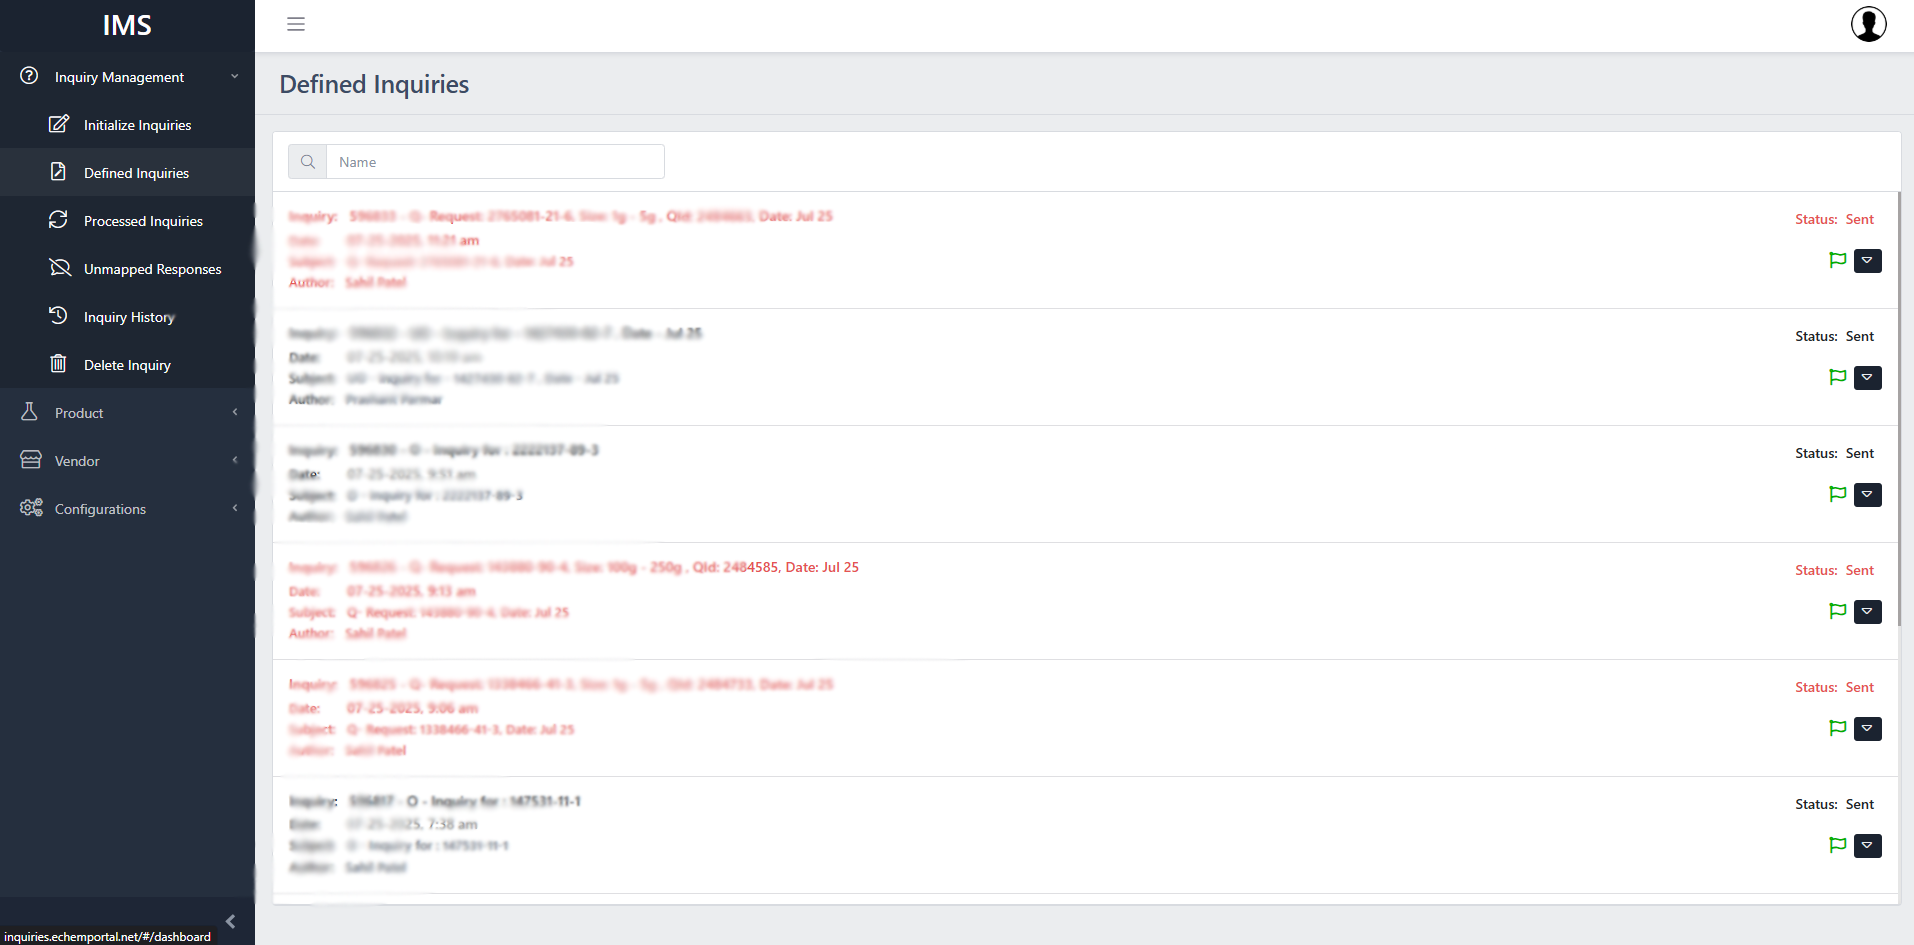Open the user profile avatar icon
This screenshot has height=945, width=1914.
click(x=1868, y=24)
